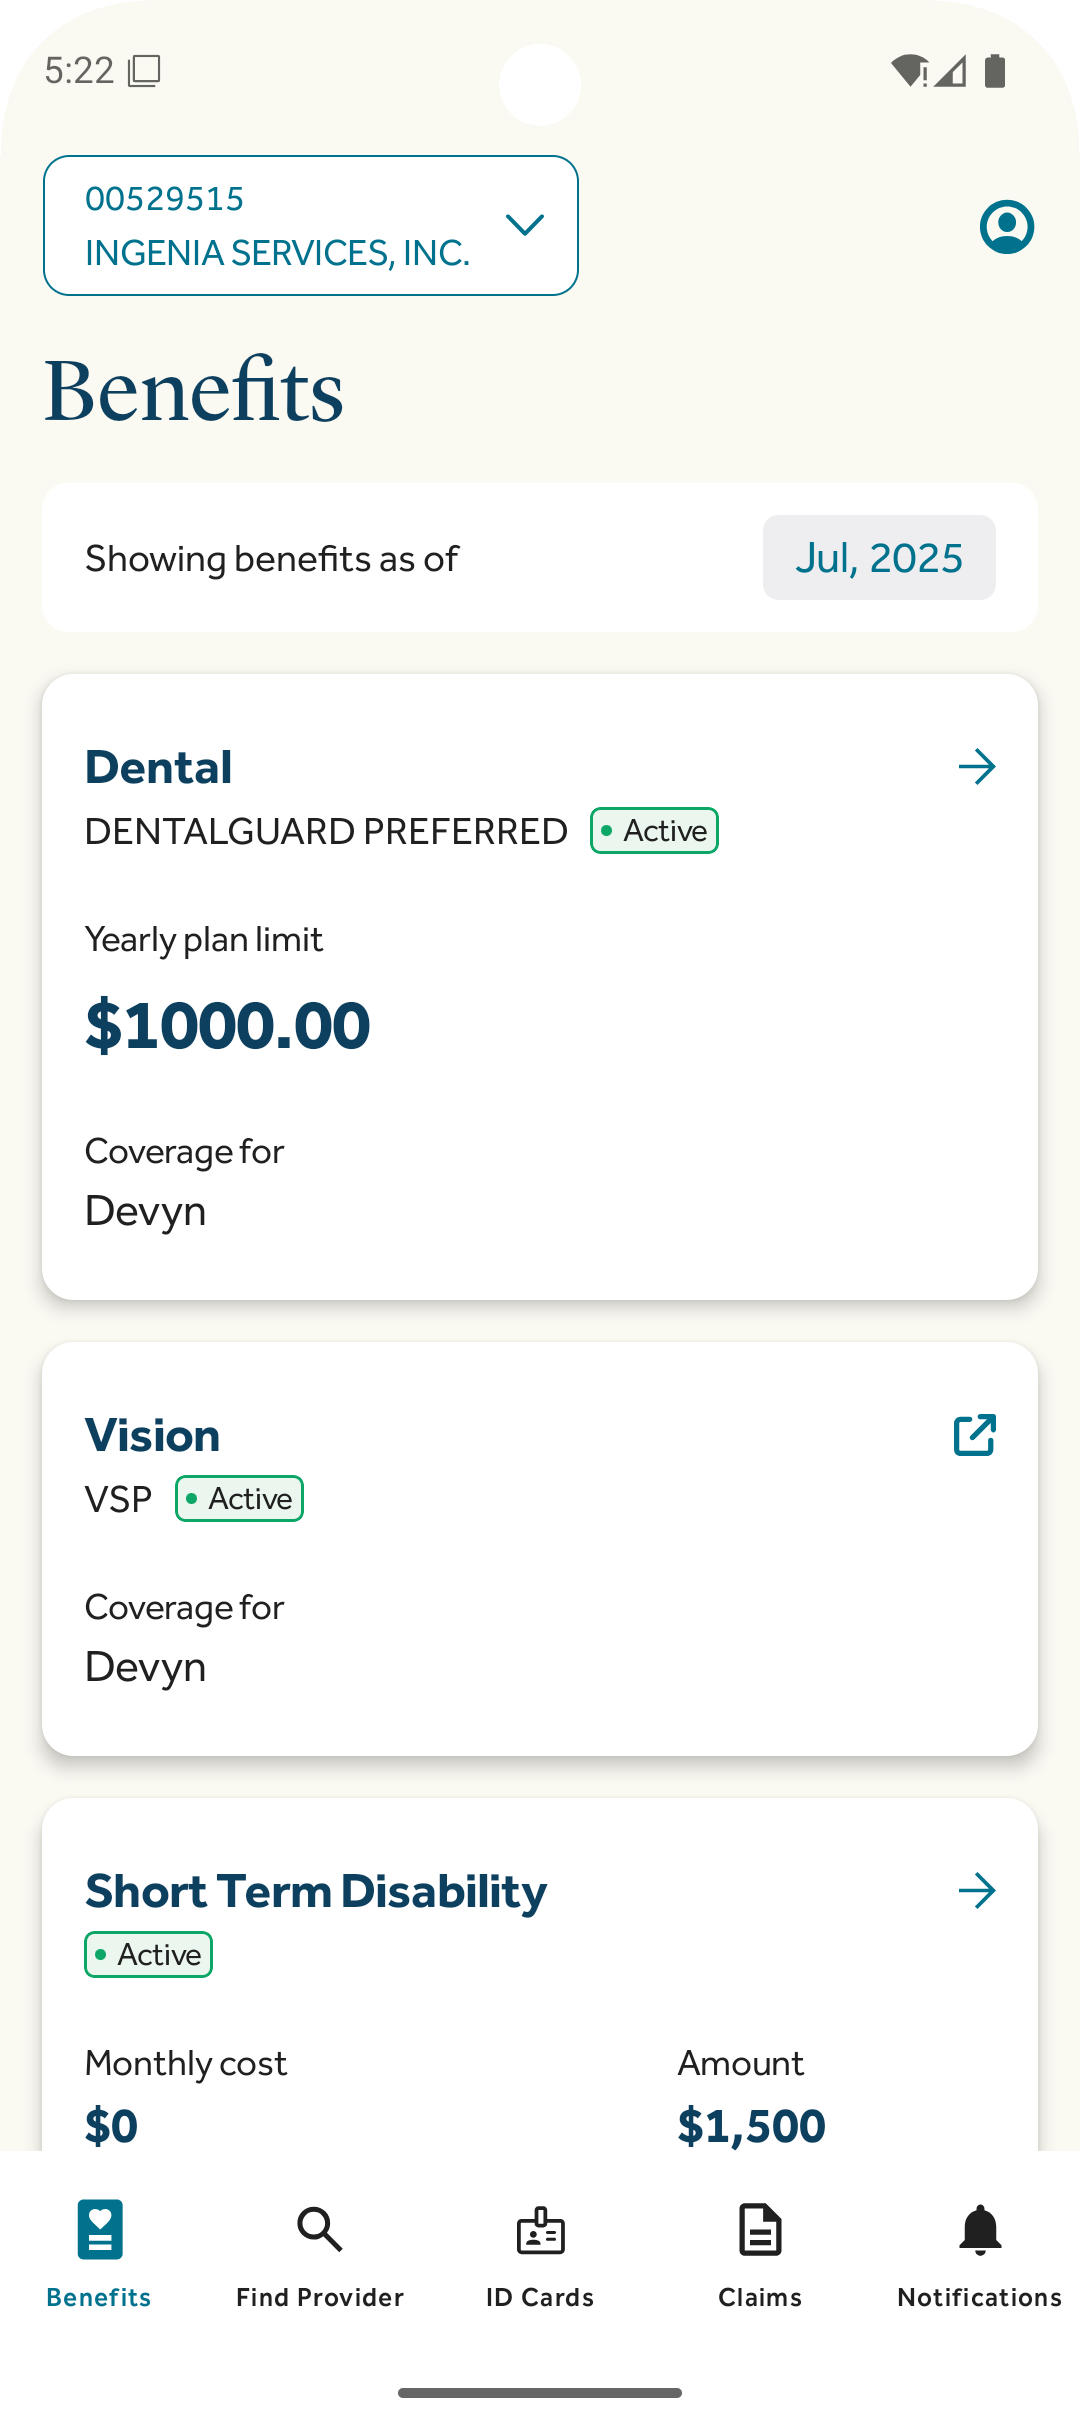Tap the VSP Active status badge
Viewport: 1080px width, 2424px height.
coord(240,1499)
